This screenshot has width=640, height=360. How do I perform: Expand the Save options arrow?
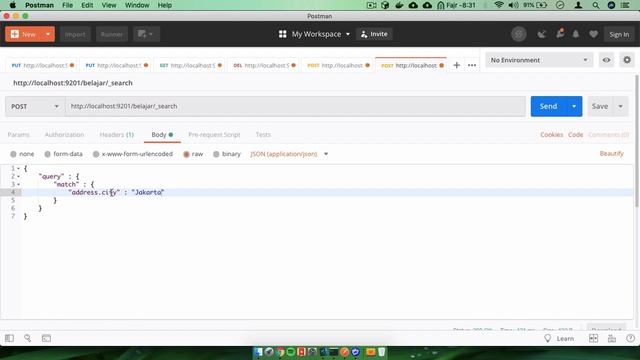point(620,106)
